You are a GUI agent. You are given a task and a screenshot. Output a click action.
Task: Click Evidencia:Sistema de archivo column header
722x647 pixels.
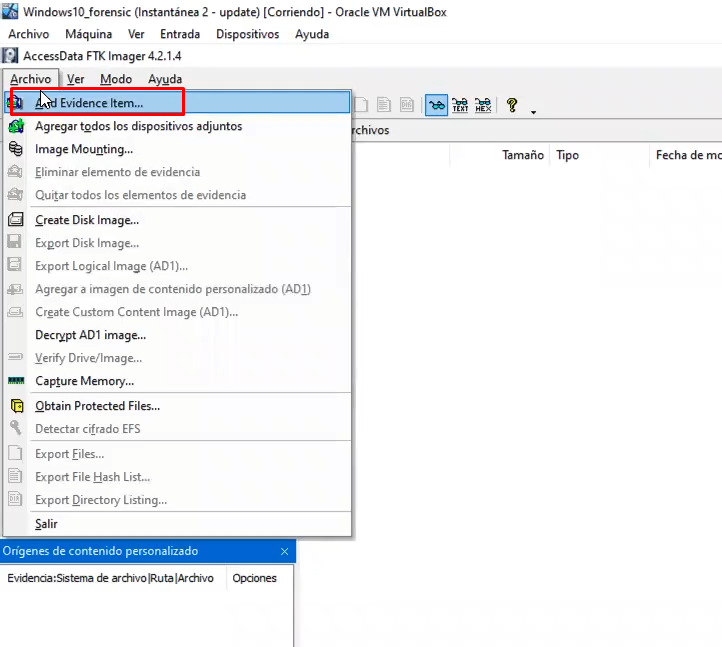point(113,578)
